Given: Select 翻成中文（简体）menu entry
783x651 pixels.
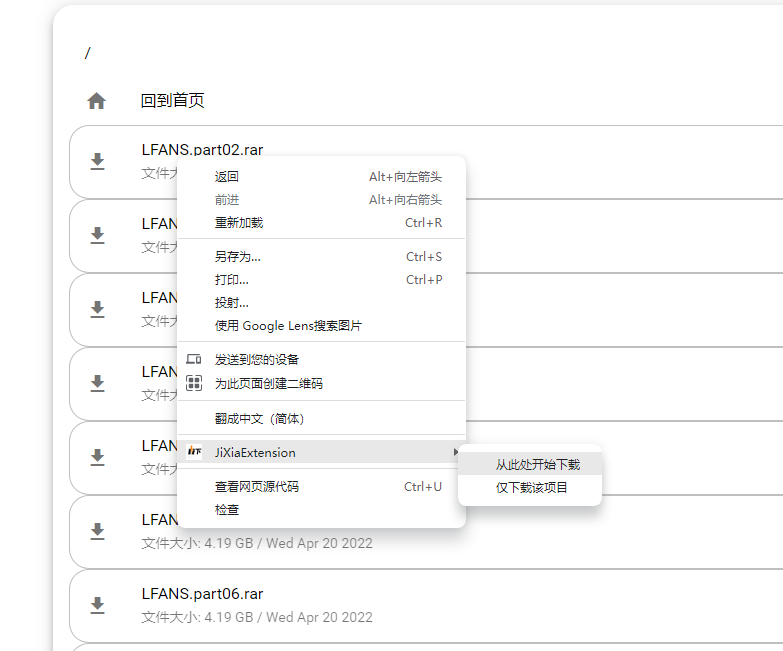Looking at the screenshot, I should [x=322, y=418].
